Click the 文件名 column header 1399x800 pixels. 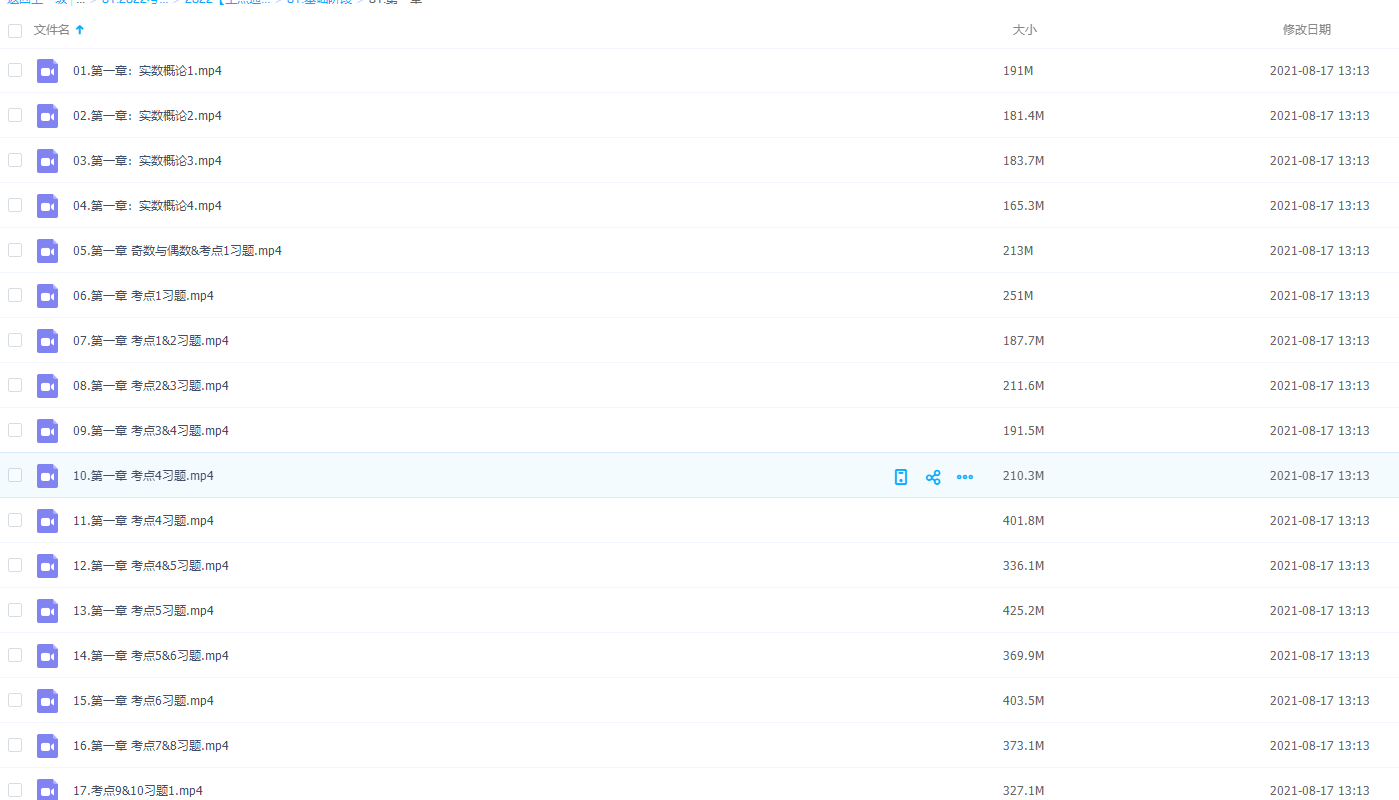tap(52, 30)
